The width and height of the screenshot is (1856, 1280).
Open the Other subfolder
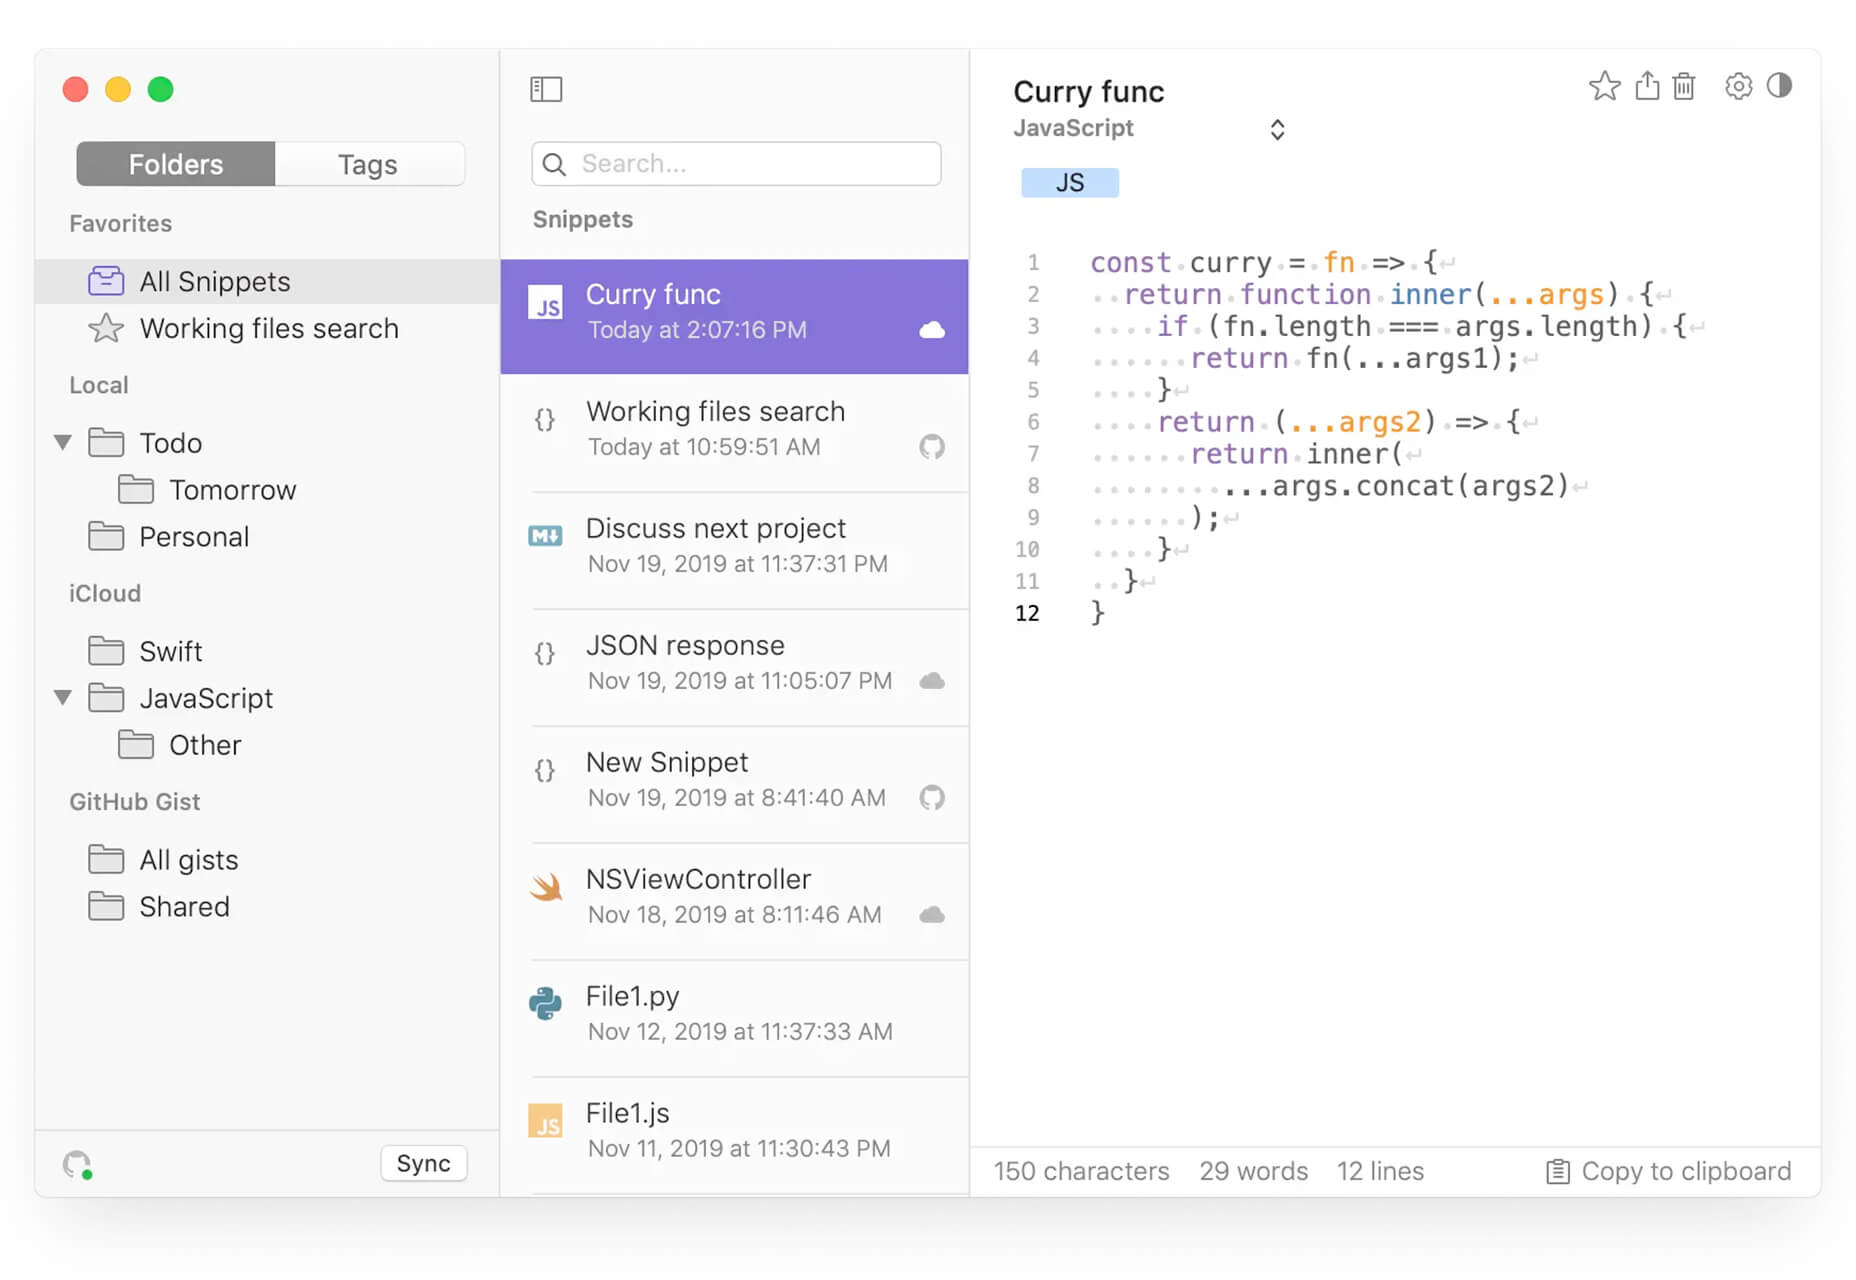[x=267, y=745]
